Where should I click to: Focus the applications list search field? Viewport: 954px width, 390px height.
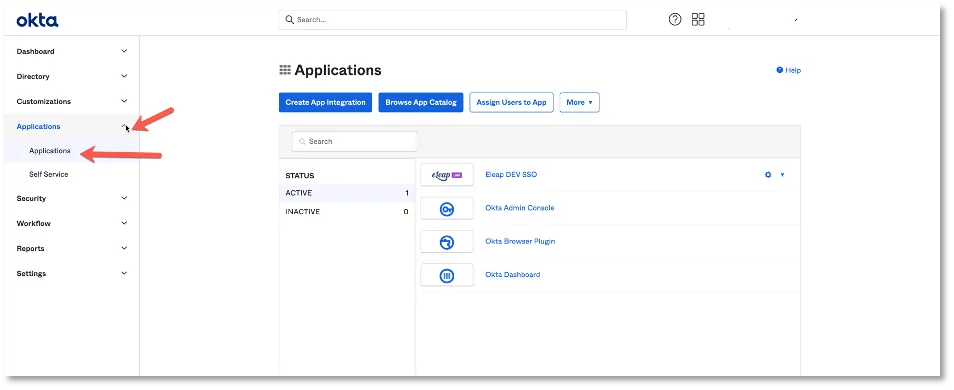click(x=355, y=141)
